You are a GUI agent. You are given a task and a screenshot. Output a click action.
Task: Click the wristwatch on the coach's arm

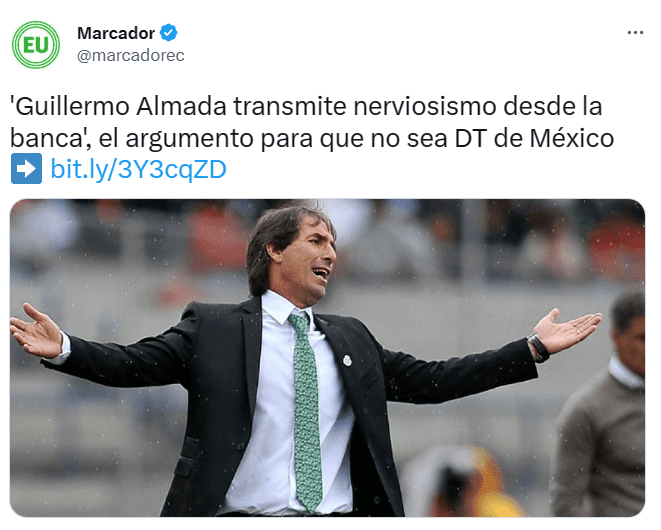click(x=538, y=347)
